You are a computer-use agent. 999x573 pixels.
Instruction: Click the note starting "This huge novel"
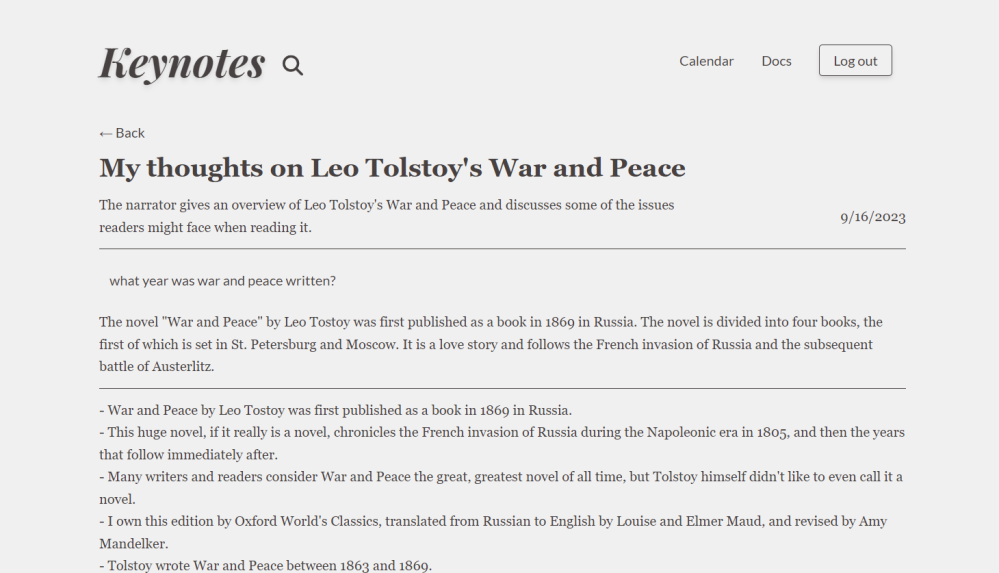(x=501, y=443)
